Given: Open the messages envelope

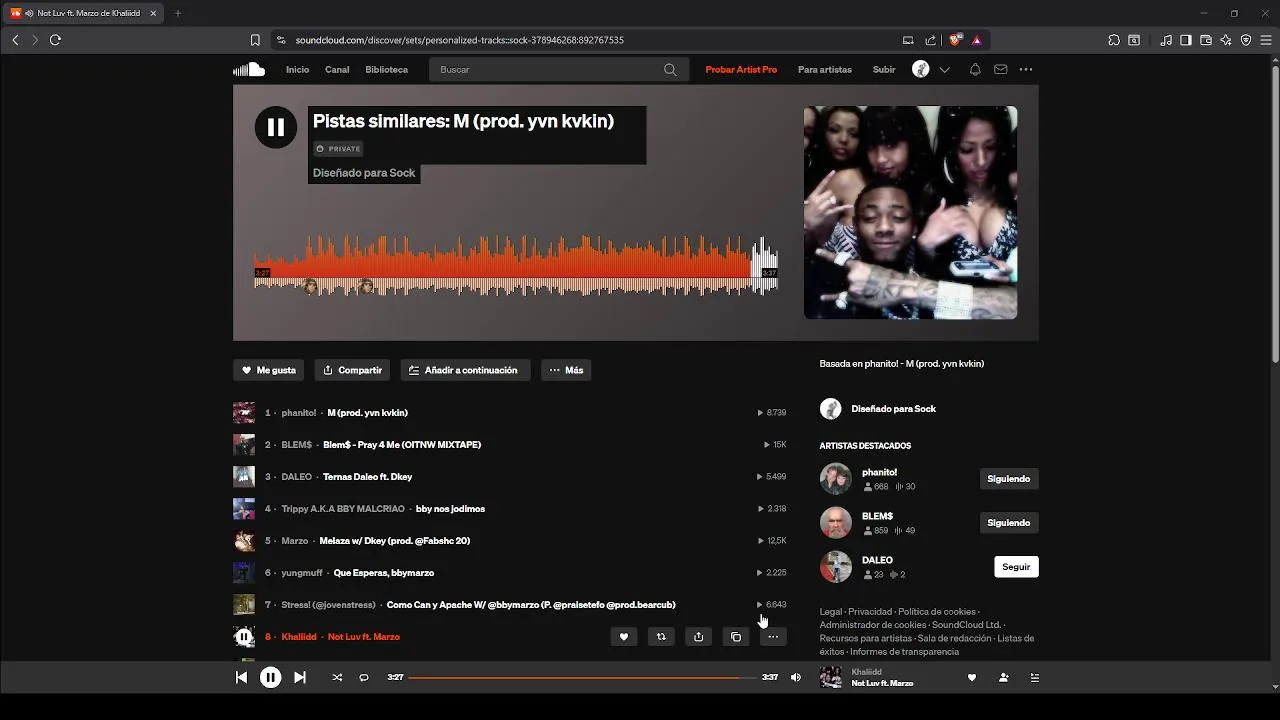Looking at the screenshot, I should pos(1000,70).
